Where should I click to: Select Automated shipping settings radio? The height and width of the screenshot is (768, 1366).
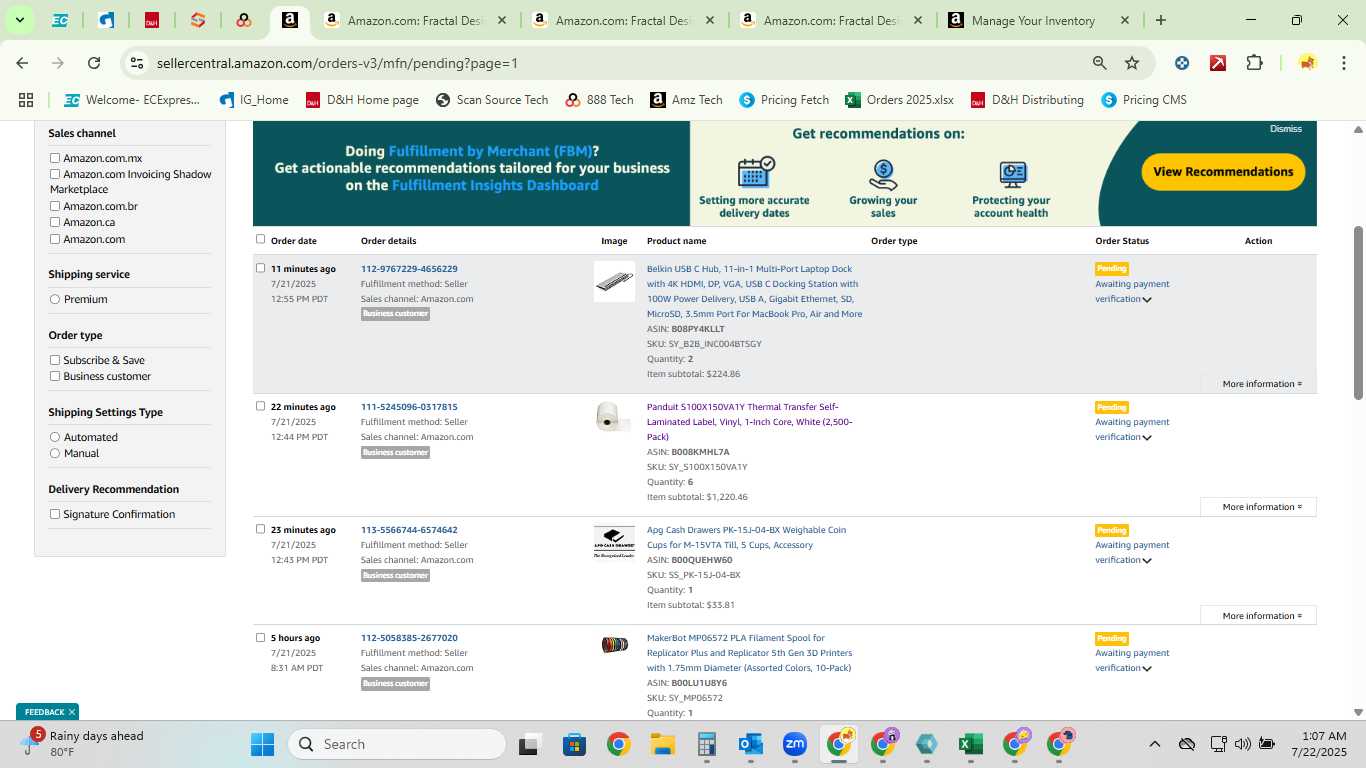click(x=55, y=437)
